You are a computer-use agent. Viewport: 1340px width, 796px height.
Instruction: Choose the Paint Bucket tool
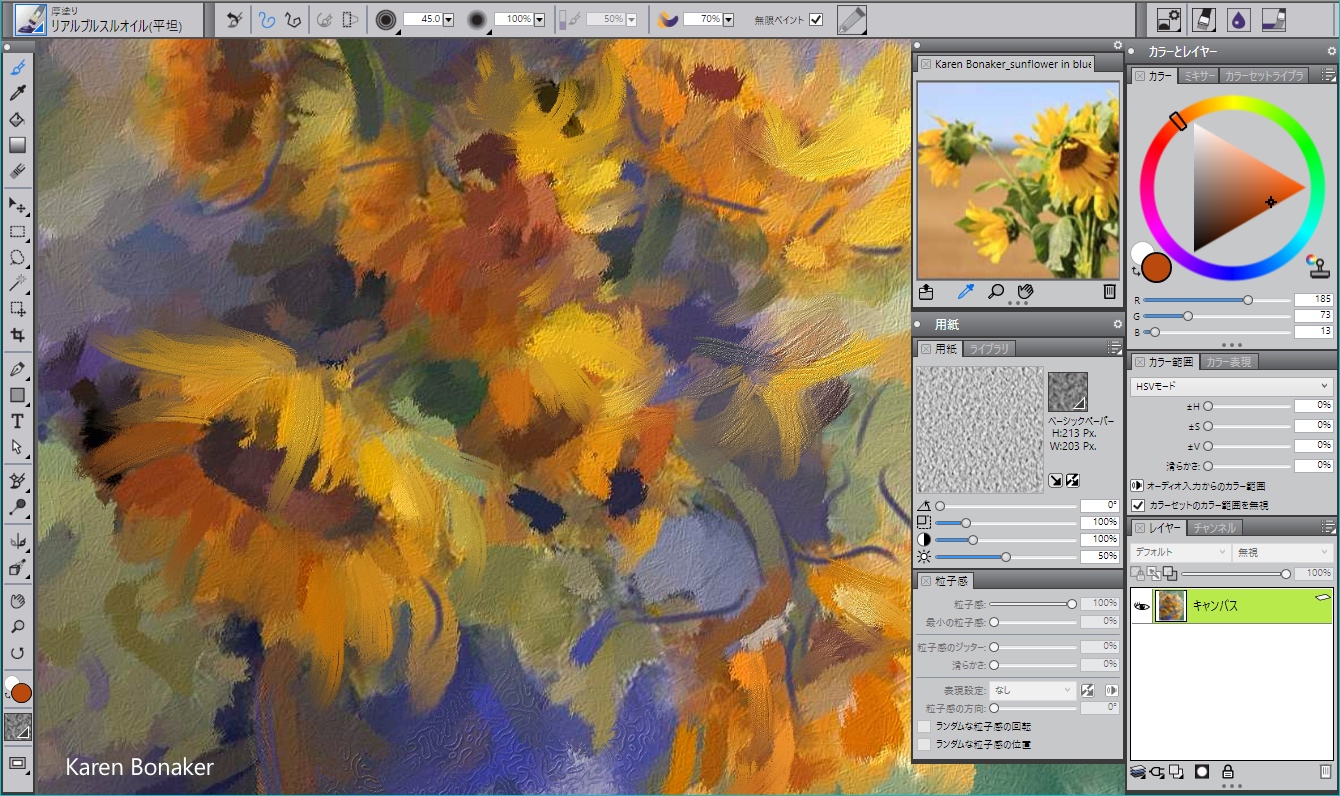tap(17, 120)
